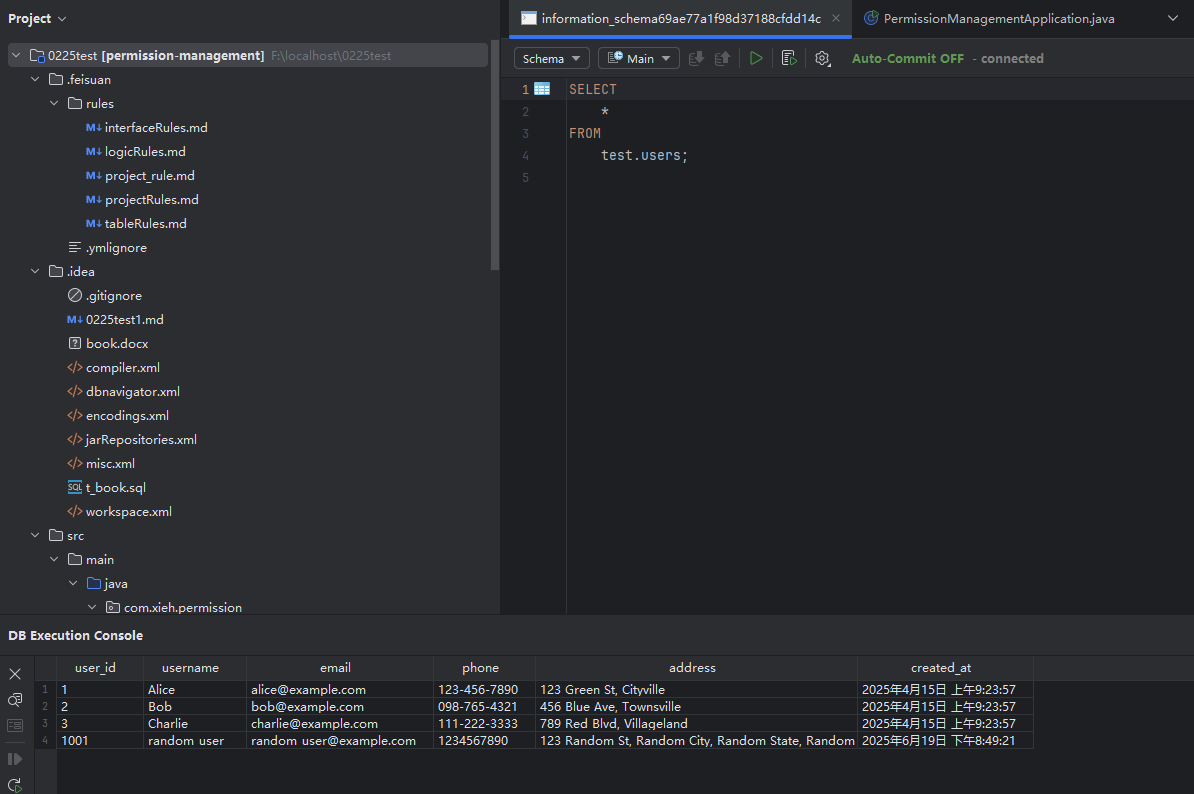Close the DB Execution Console result
This screenshot has height=794, width=1194.
point(15,674)
